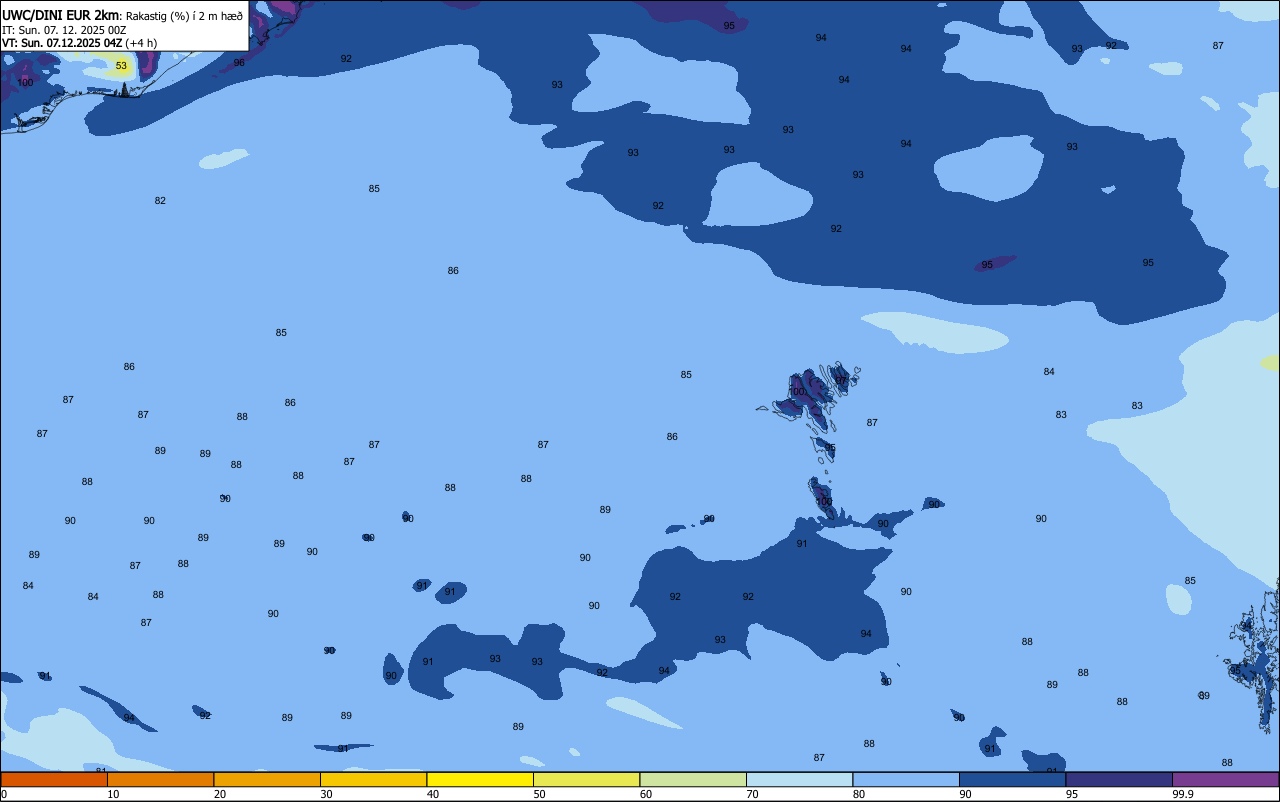The image size is (1280, 802).
Task: Click the '60' legend scale label
Action: (646, 794)
